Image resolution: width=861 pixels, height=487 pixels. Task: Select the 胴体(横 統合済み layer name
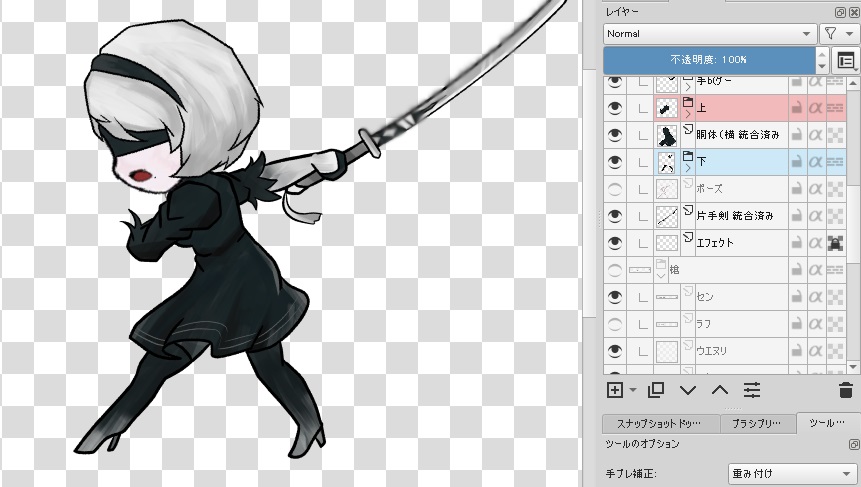(x=738, y=135)
